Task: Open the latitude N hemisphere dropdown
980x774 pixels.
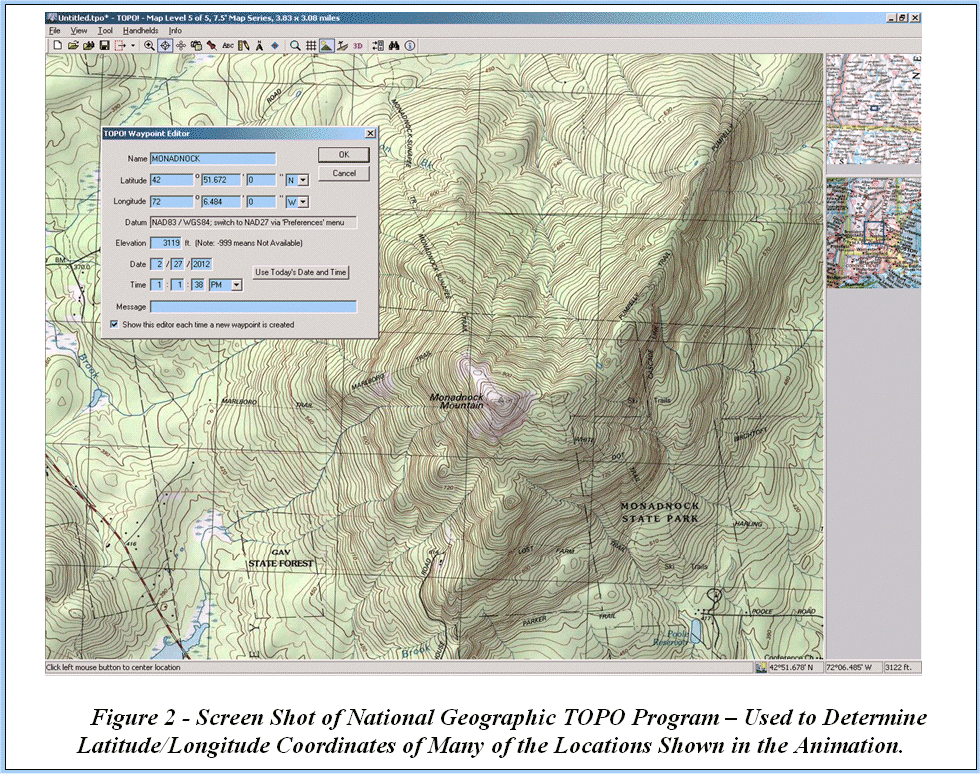Action: (x=303, y=180)
